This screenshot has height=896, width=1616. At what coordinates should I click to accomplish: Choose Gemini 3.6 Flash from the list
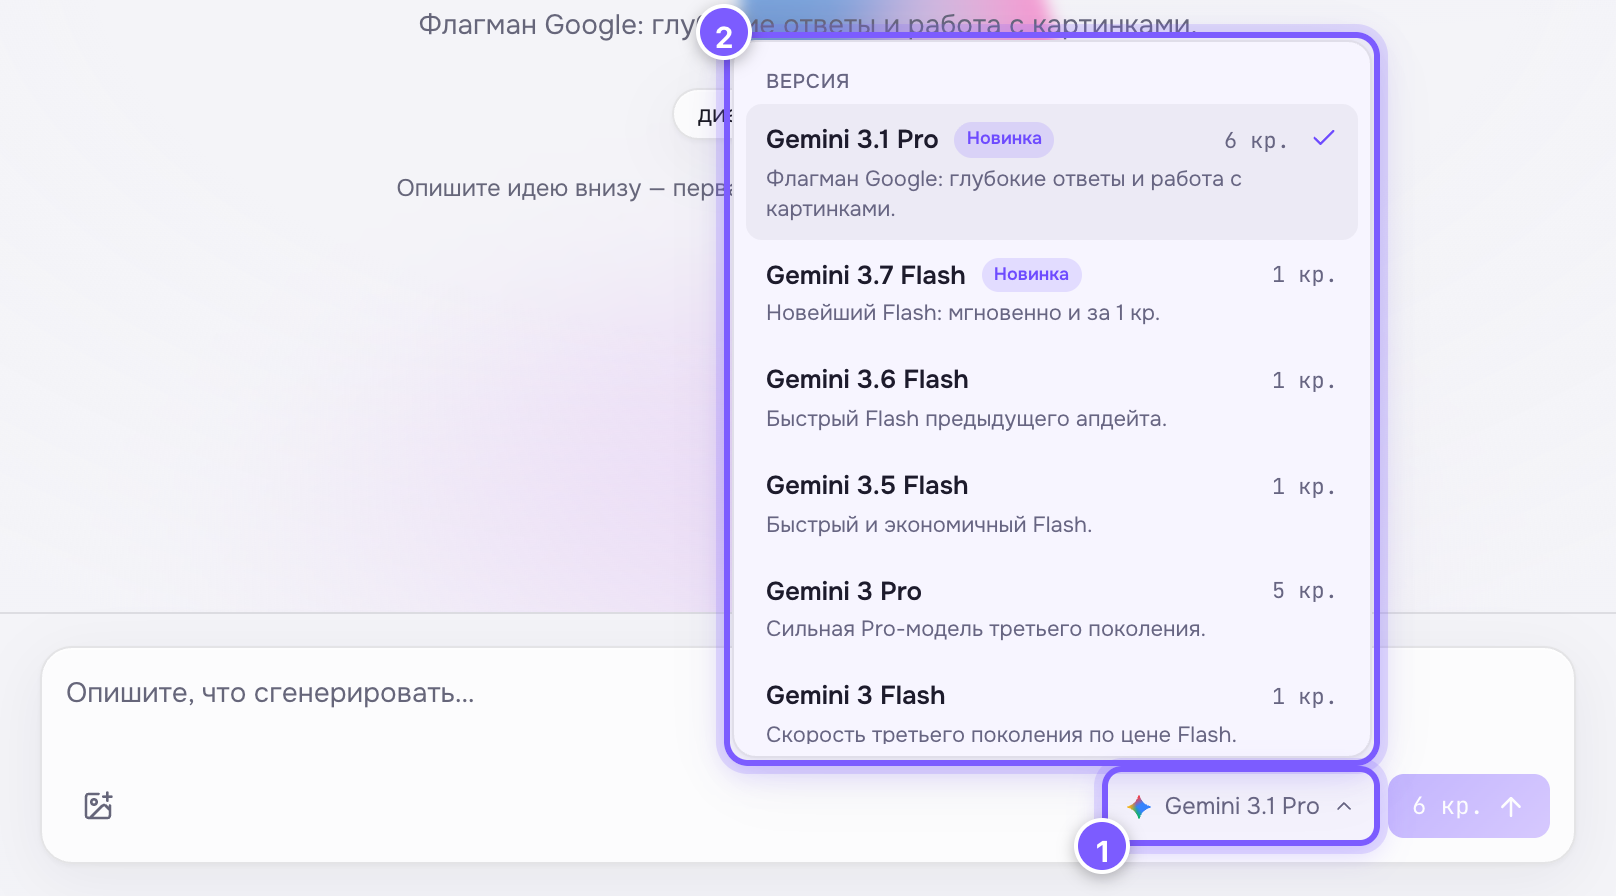point(1051,398)
